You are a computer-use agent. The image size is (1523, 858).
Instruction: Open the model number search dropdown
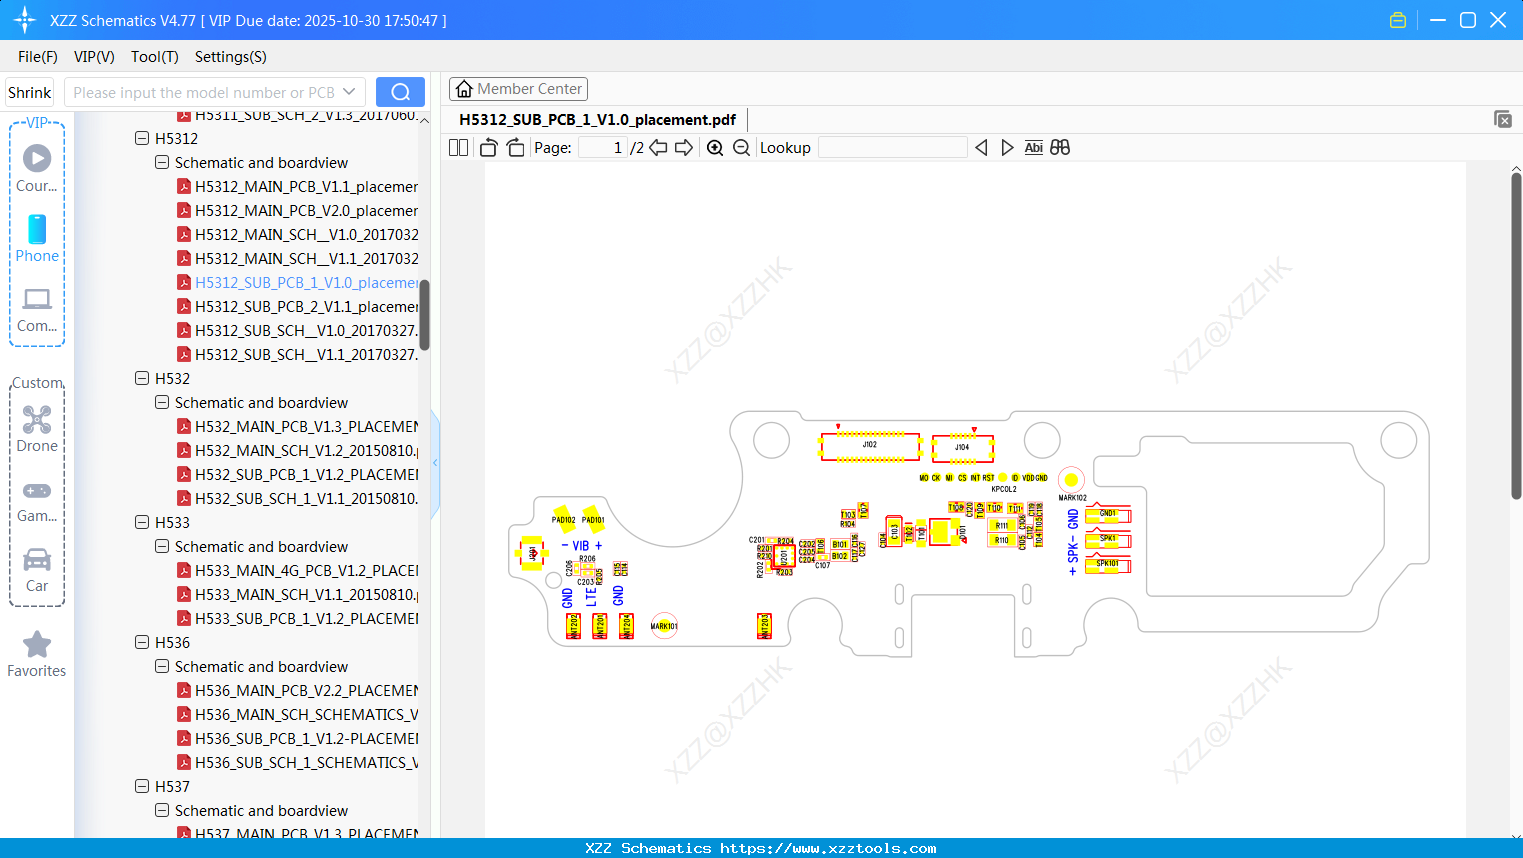pyautogui.click(x=347, y=91)
